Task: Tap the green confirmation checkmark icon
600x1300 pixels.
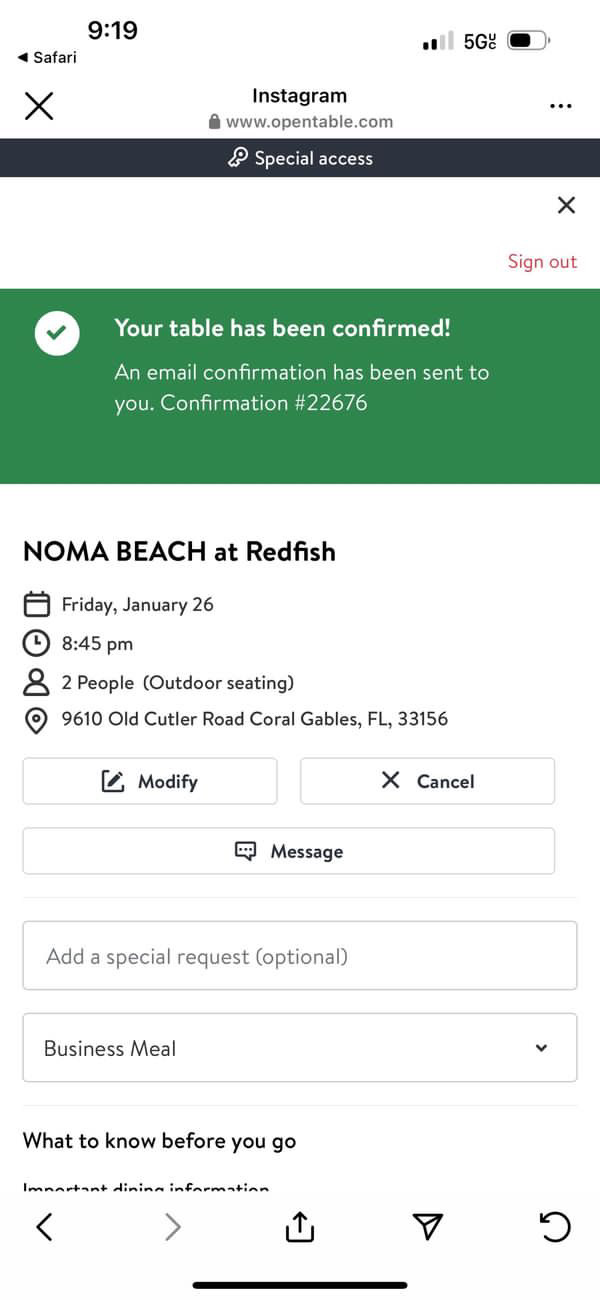Action: pos(57,334)
